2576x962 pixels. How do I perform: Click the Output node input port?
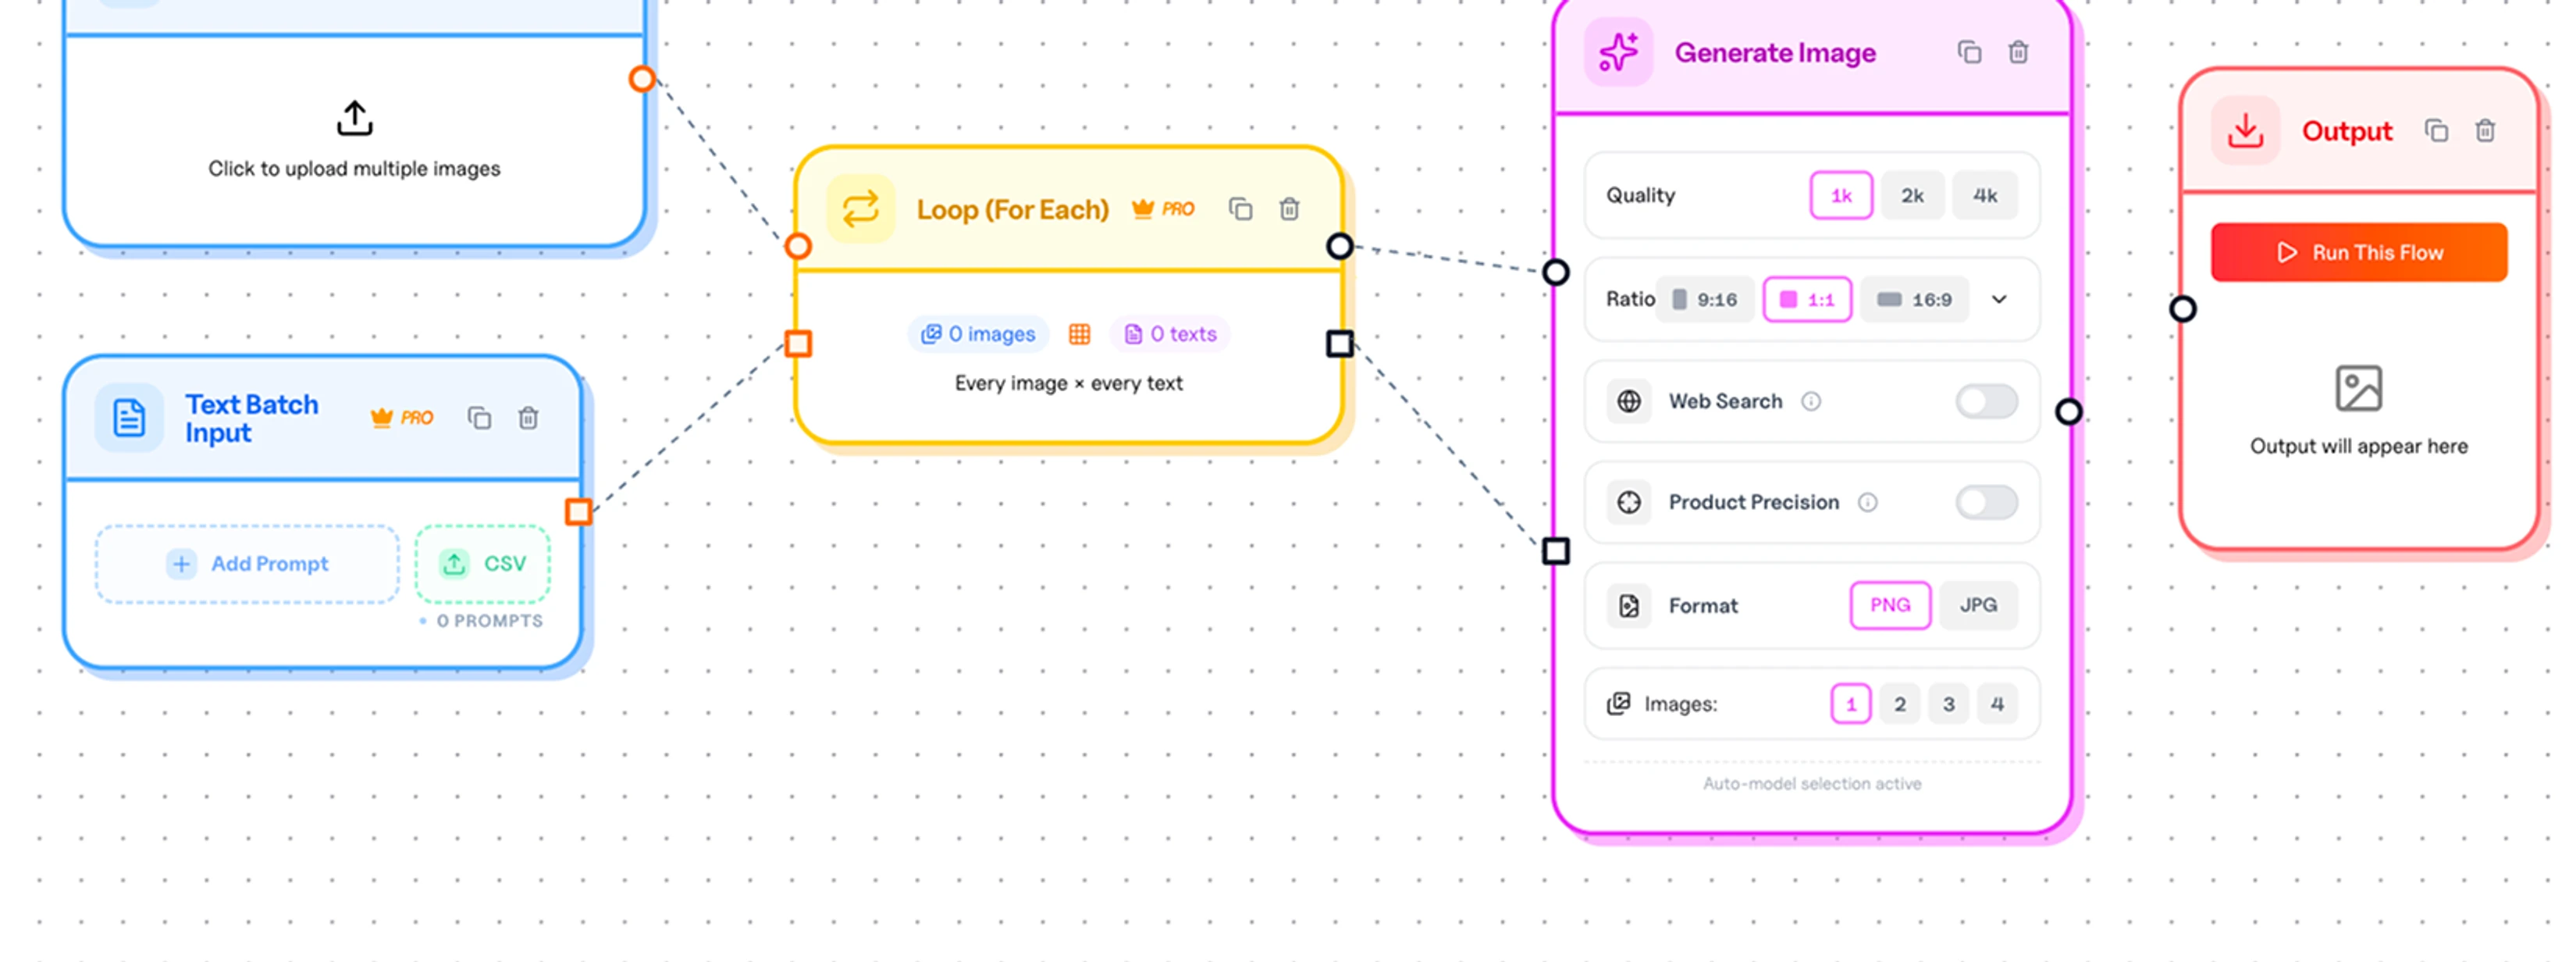[2183, 309]
